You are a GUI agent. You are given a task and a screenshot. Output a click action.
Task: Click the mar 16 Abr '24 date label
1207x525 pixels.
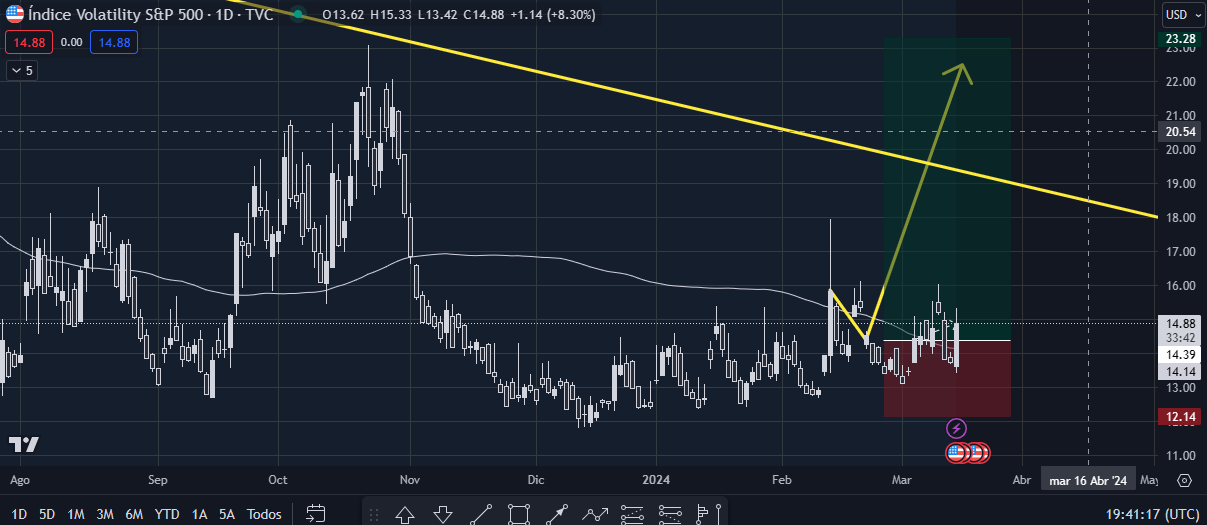tap(1087, 481)
